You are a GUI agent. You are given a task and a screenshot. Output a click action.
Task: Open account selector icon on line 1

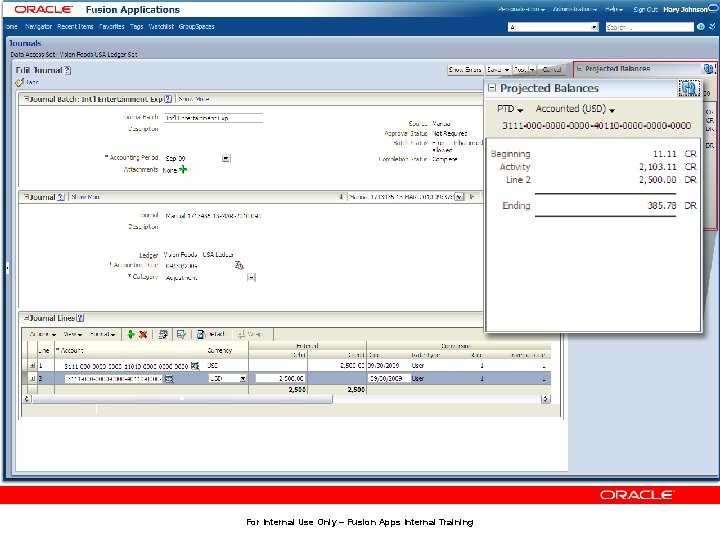pyautogui.click(x=195, y=366)
